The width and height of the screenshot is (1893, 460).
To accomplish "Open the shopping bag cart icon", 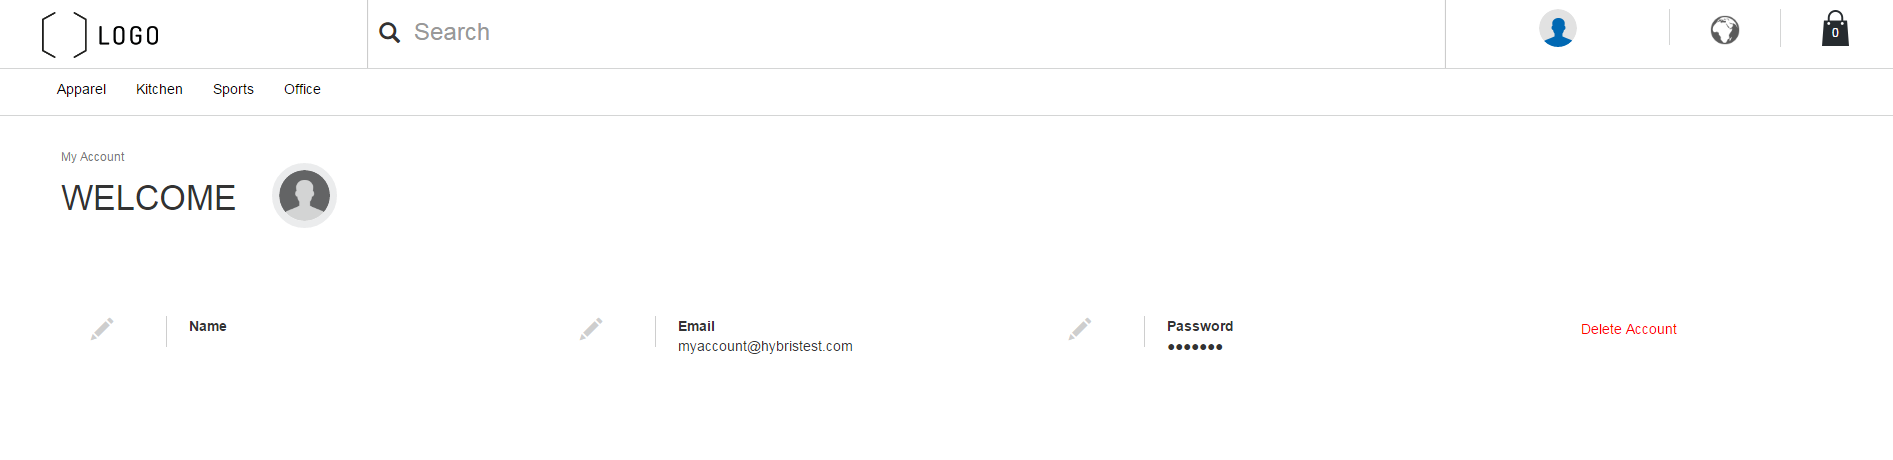I will 1835,29.
